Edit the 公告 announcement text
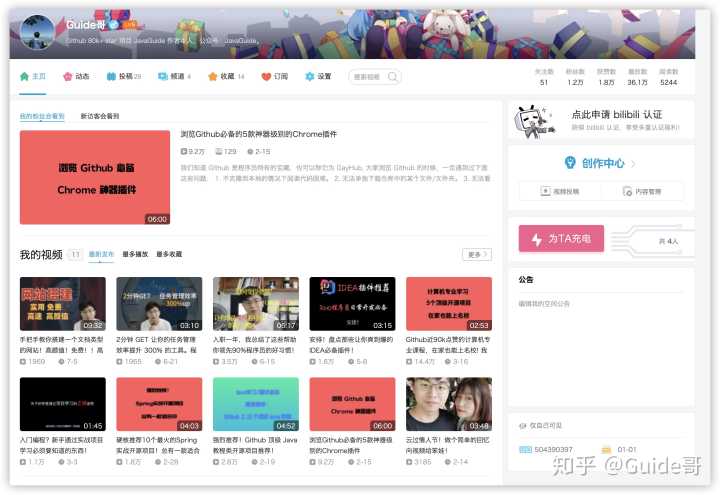The height and width of the screenshot is (495, 720). pos(544,304)
